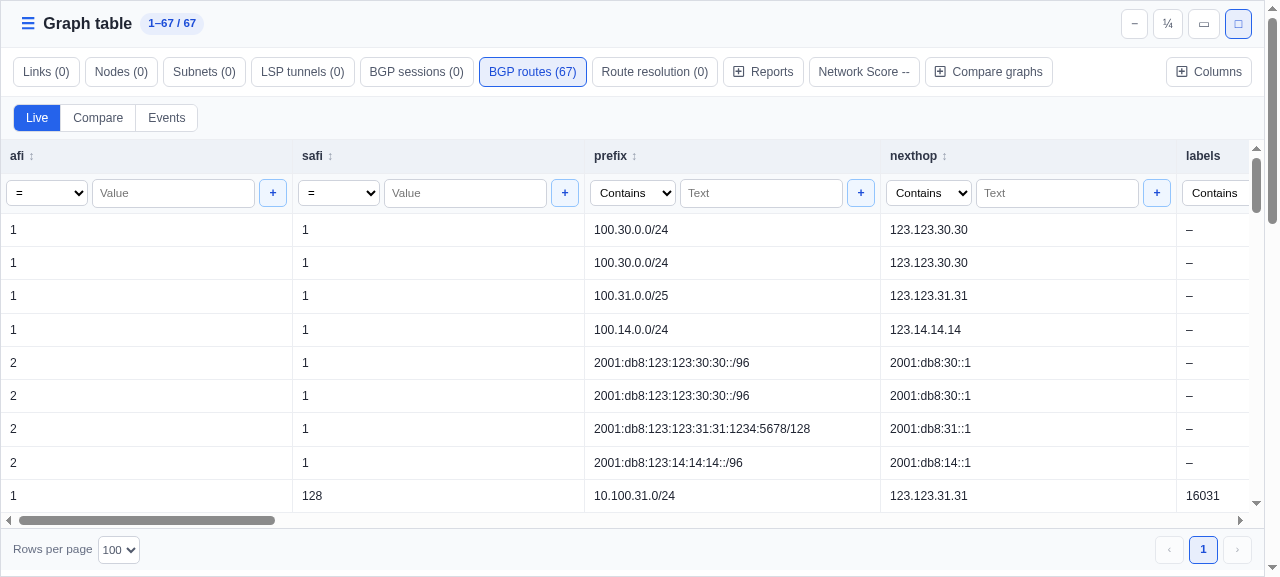Image resolution: width=1280 pixels, height=577 pixels.
Task: Open the afi operator dropdown
Action: tap(47, 193)
